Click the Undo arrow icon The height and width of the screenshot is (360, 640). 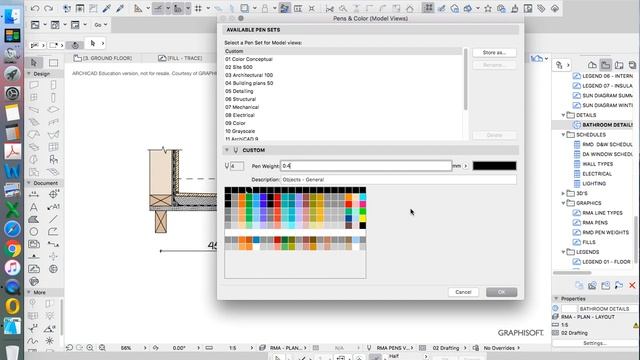(35, 8)
